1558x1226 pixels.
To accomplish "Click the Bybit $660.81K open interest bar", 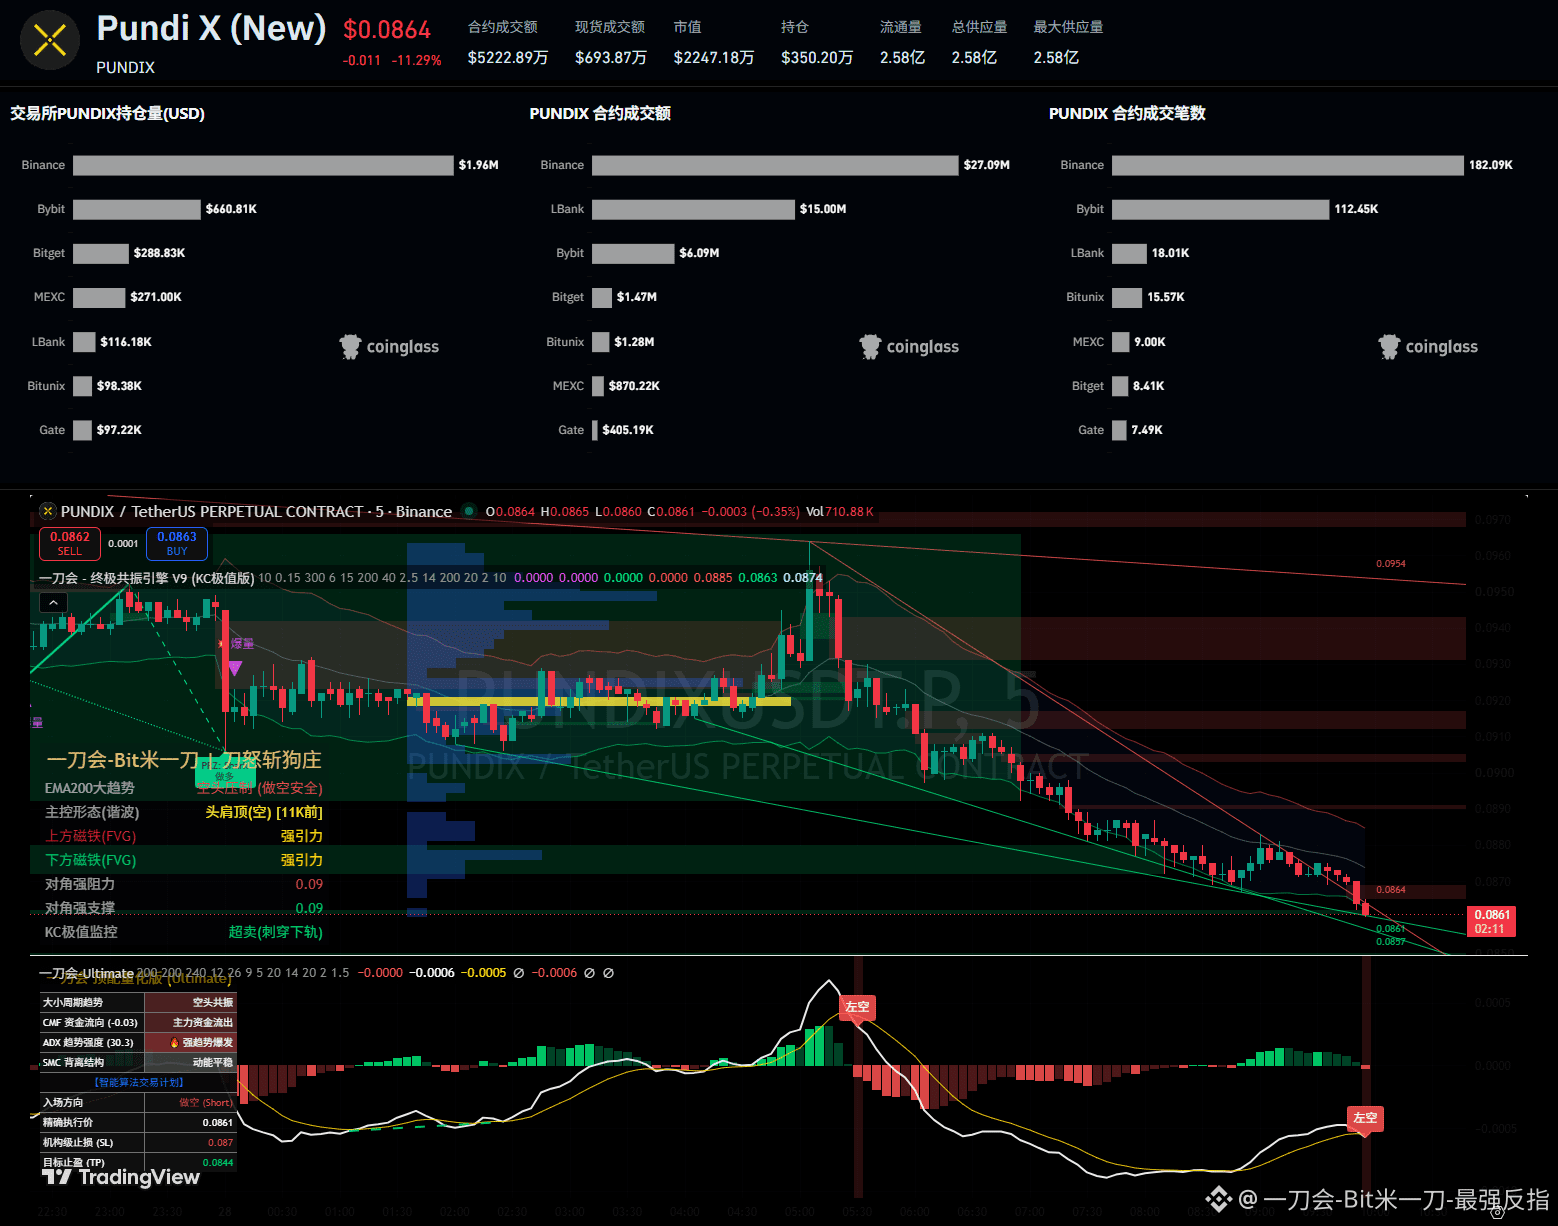I will (137, 209).
